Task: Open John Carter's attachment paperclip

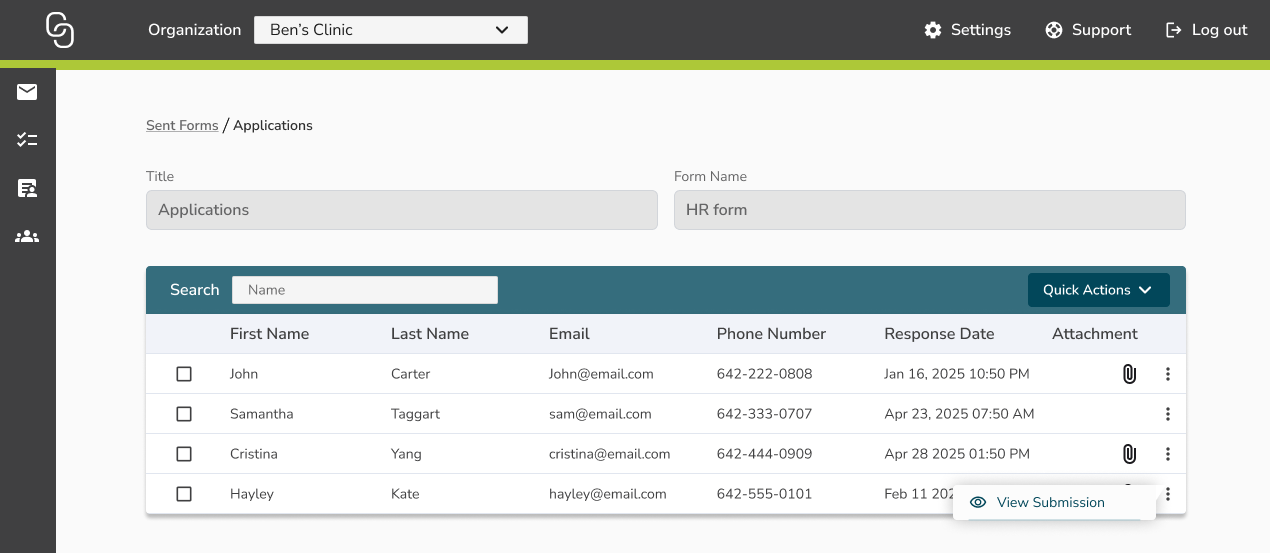Action: tap(1129, 374)
